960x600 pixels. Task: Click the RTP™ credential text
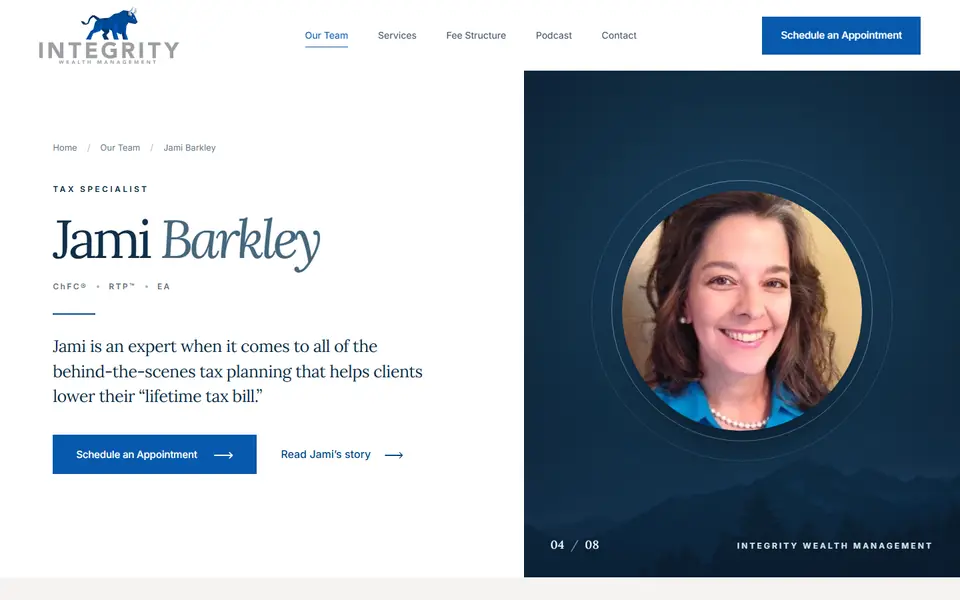122,286
